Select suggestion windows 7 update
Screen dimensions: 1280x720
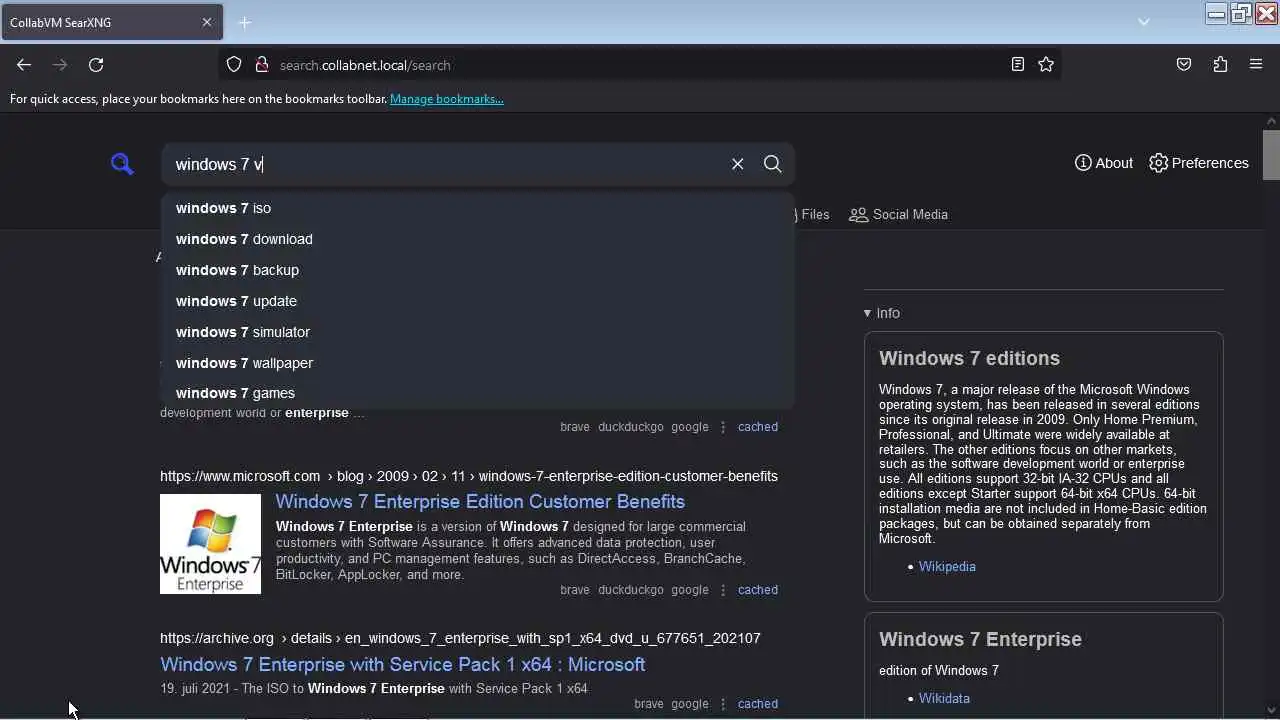[x=478, y=301]
